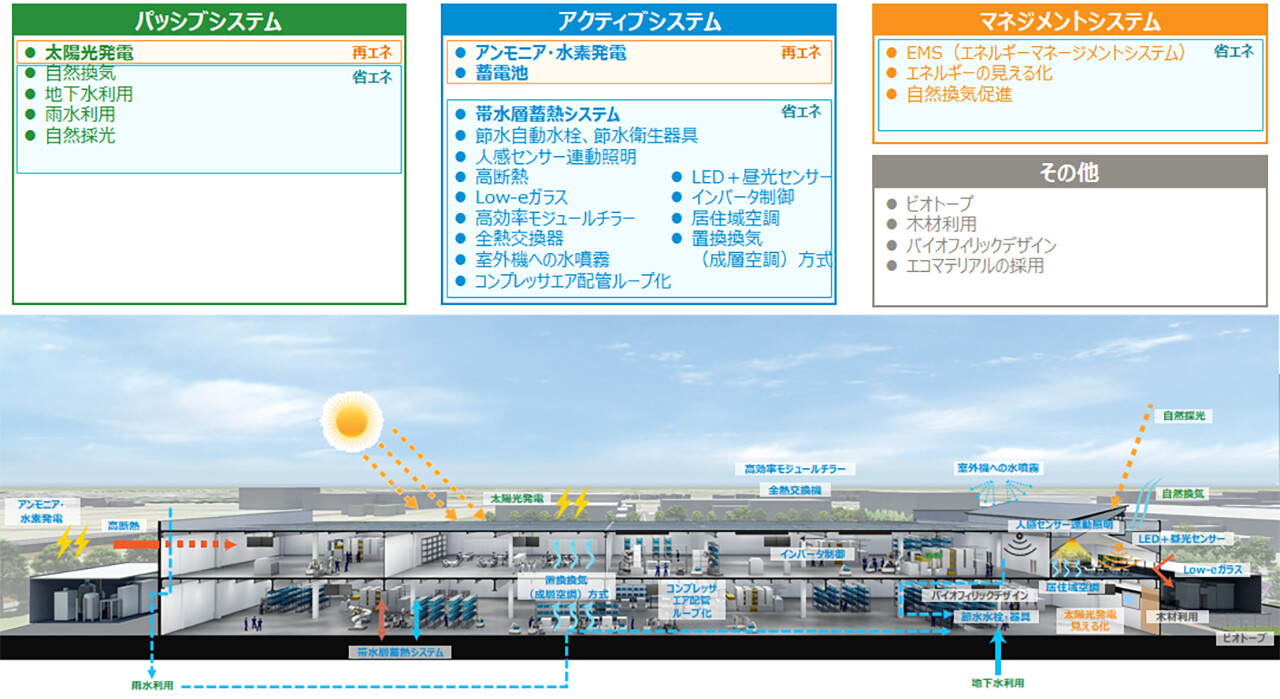Click 帯水層蓄熱システム in the active system list
This screenshot has width=1280, height=699.
547,114
